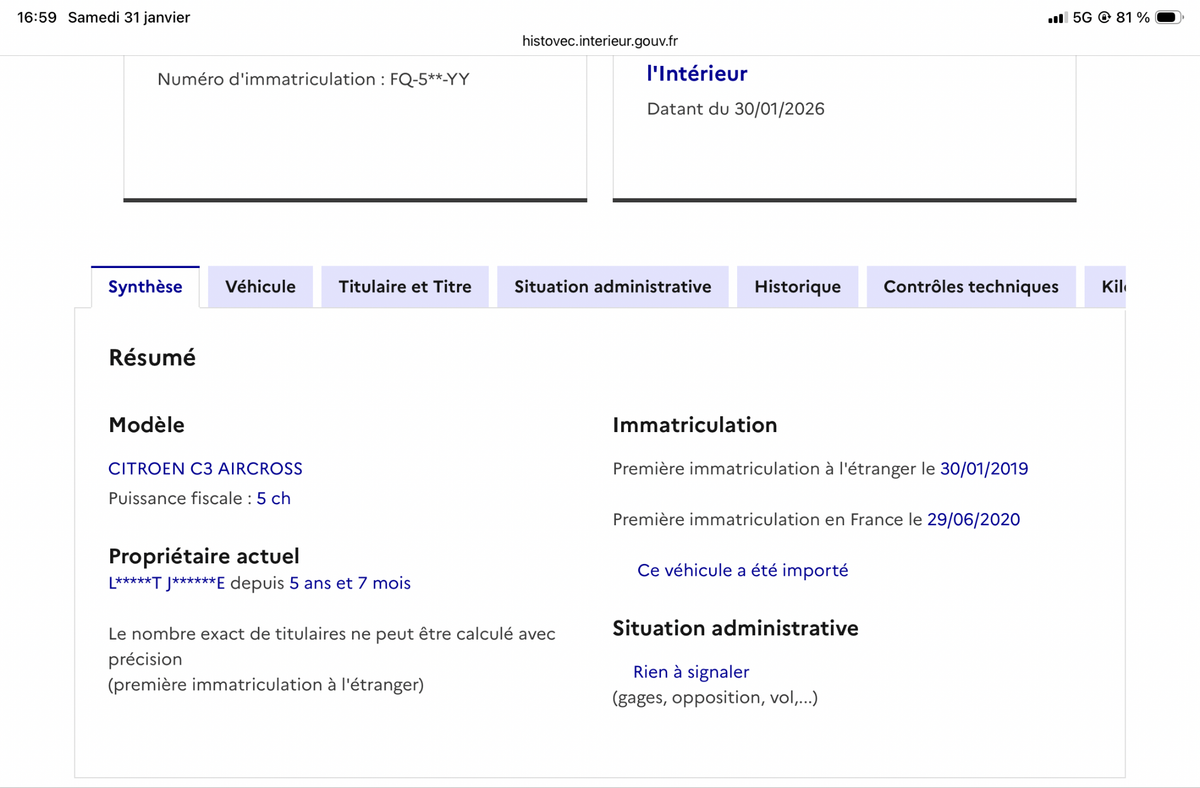Screen dimensions: 1200x788
Task: Open the Titulaire et Titre tab
Action: [x=404, y=286]
